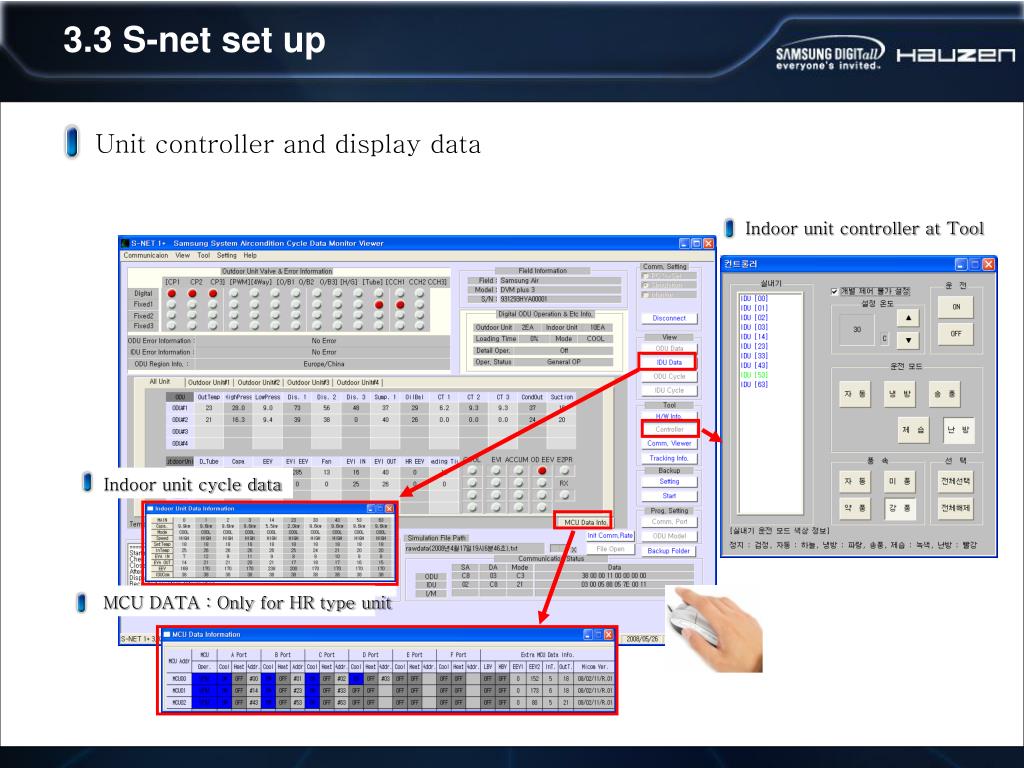The height and width of the screenshot is (768, 1024).
Task: Select 자동 in the 풍속 group
Action: coord(854,481)
